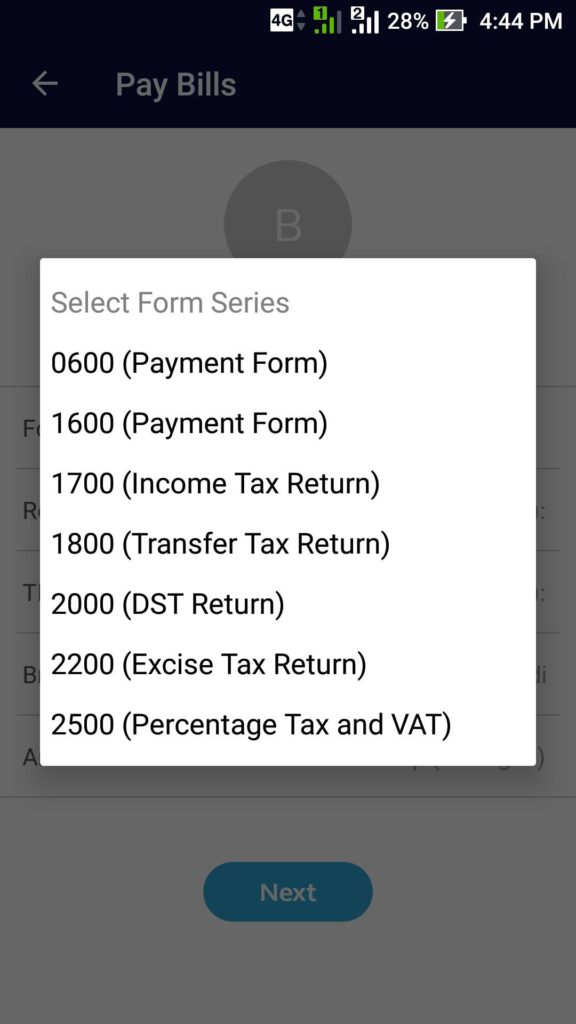576x1024 pixels.
Task: Tap the battery charging icon
Action: 451,21
